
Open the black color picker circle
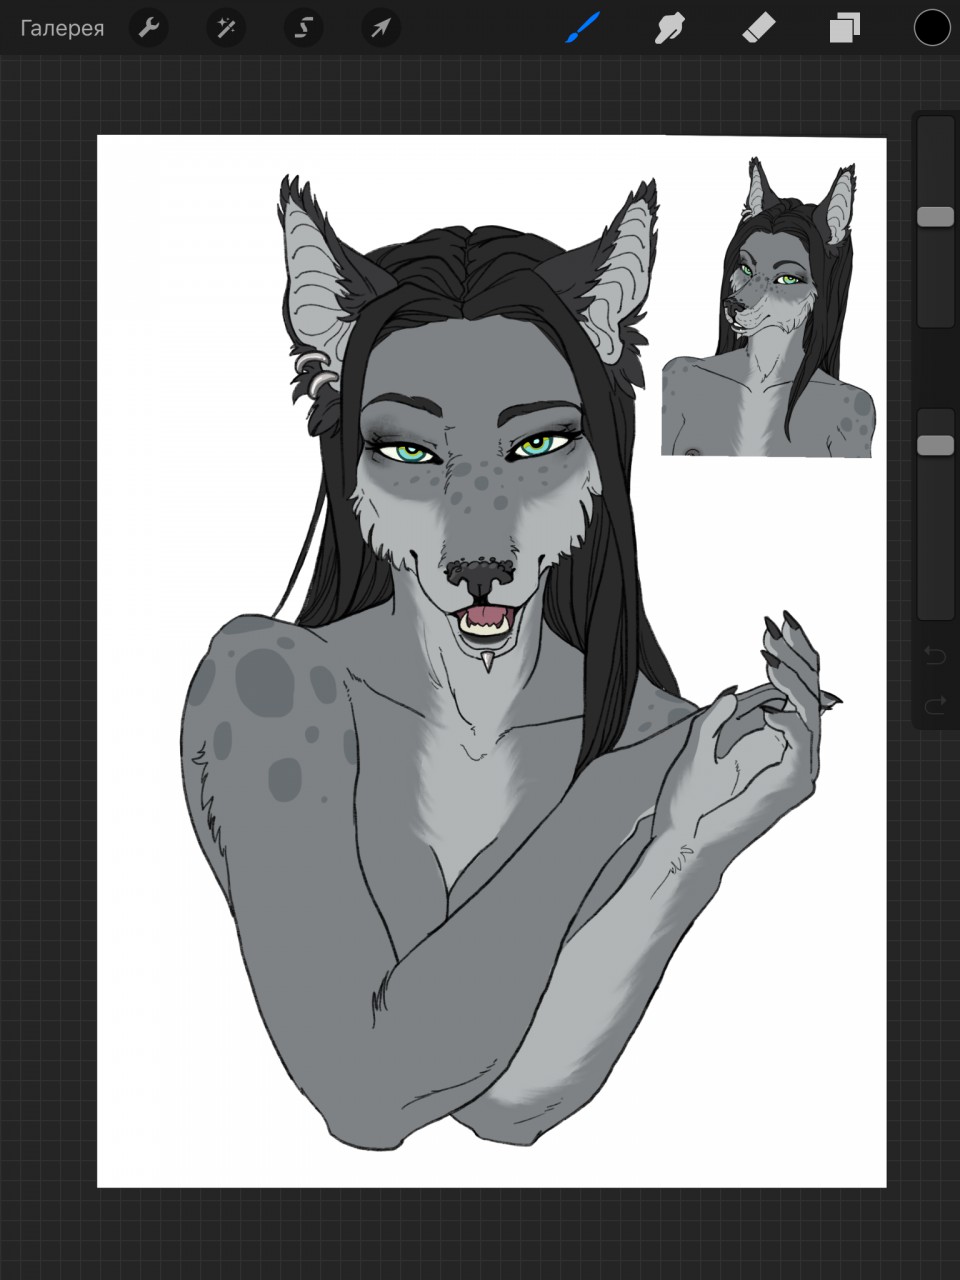point(931,28)
